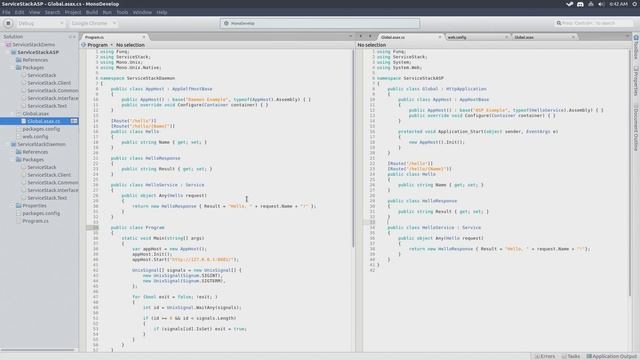640x360 pixels.
Task: Click the network icon in system tray
Action: (591, 4)
